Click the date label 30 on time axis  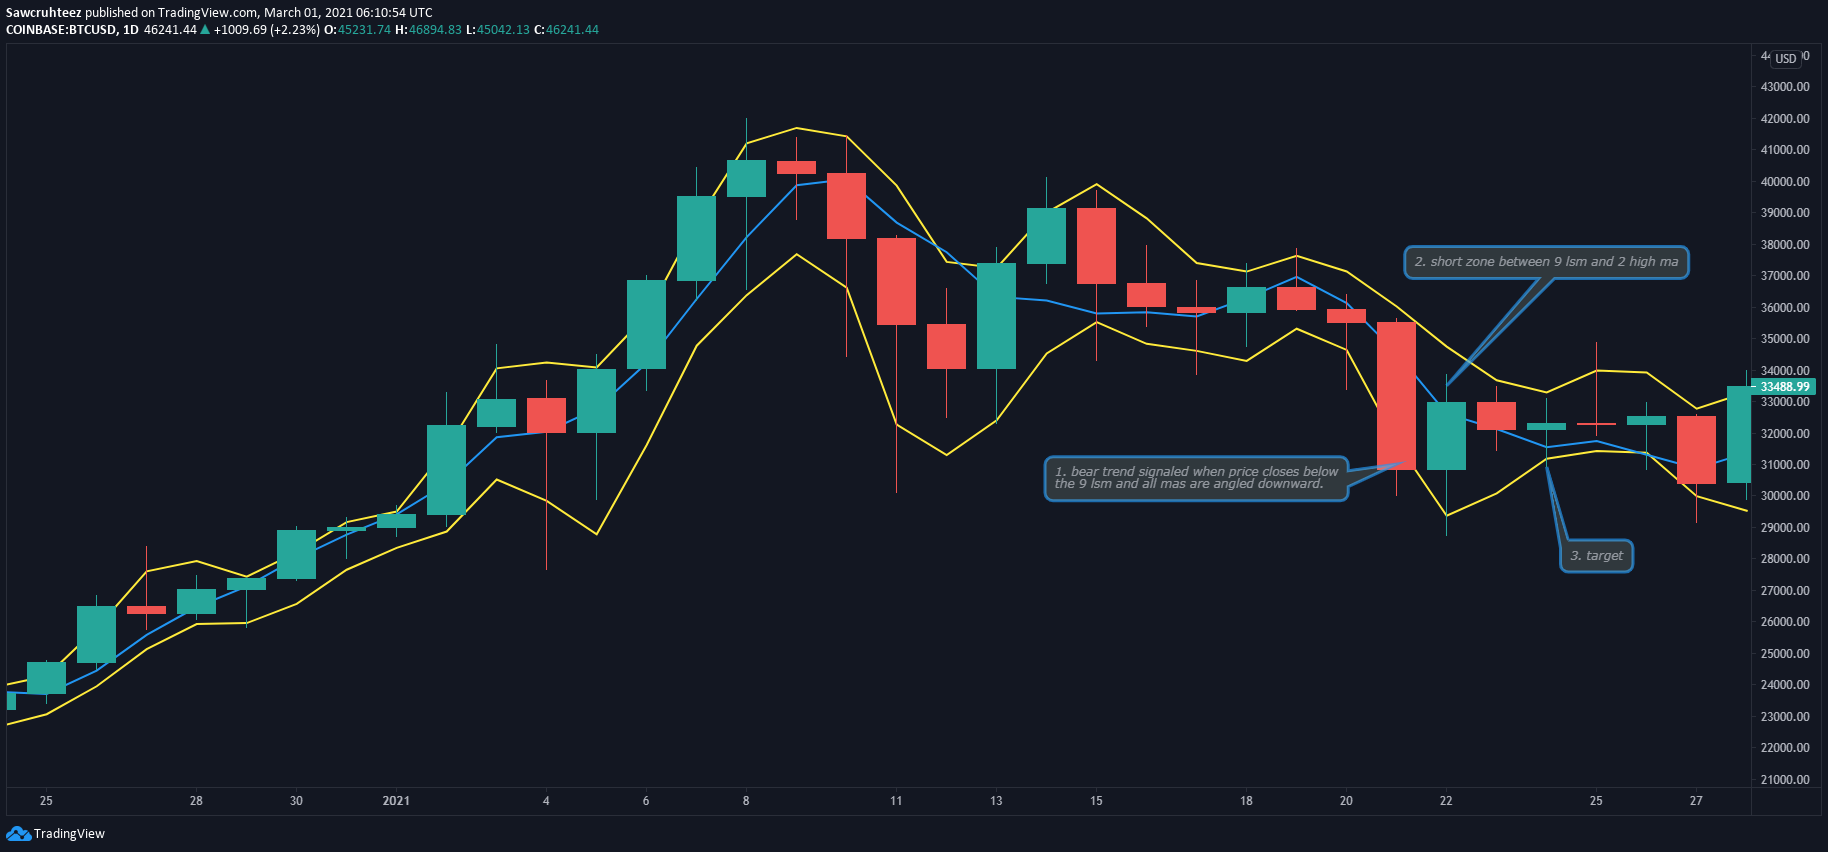[x=296, y=801]
